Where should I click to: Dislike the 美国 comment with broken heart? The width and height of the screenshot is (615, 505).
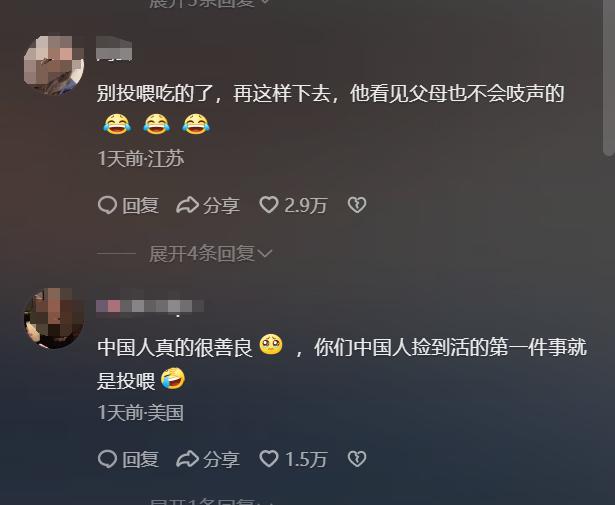tap(357, 459)
